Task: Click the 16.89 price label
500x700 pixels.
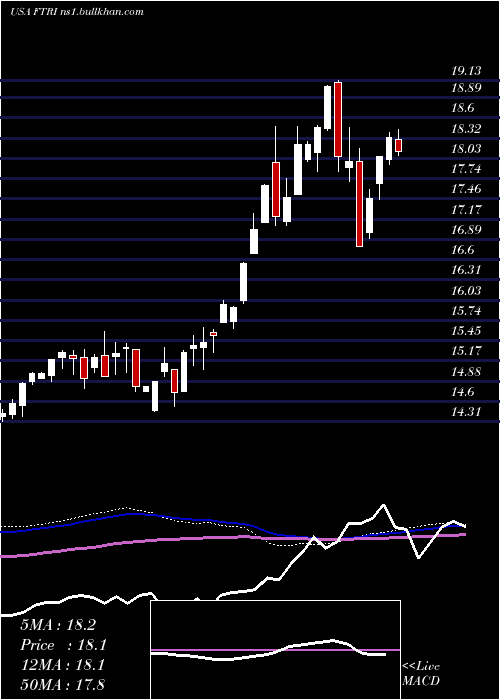Action: click(x=466, y=230)
